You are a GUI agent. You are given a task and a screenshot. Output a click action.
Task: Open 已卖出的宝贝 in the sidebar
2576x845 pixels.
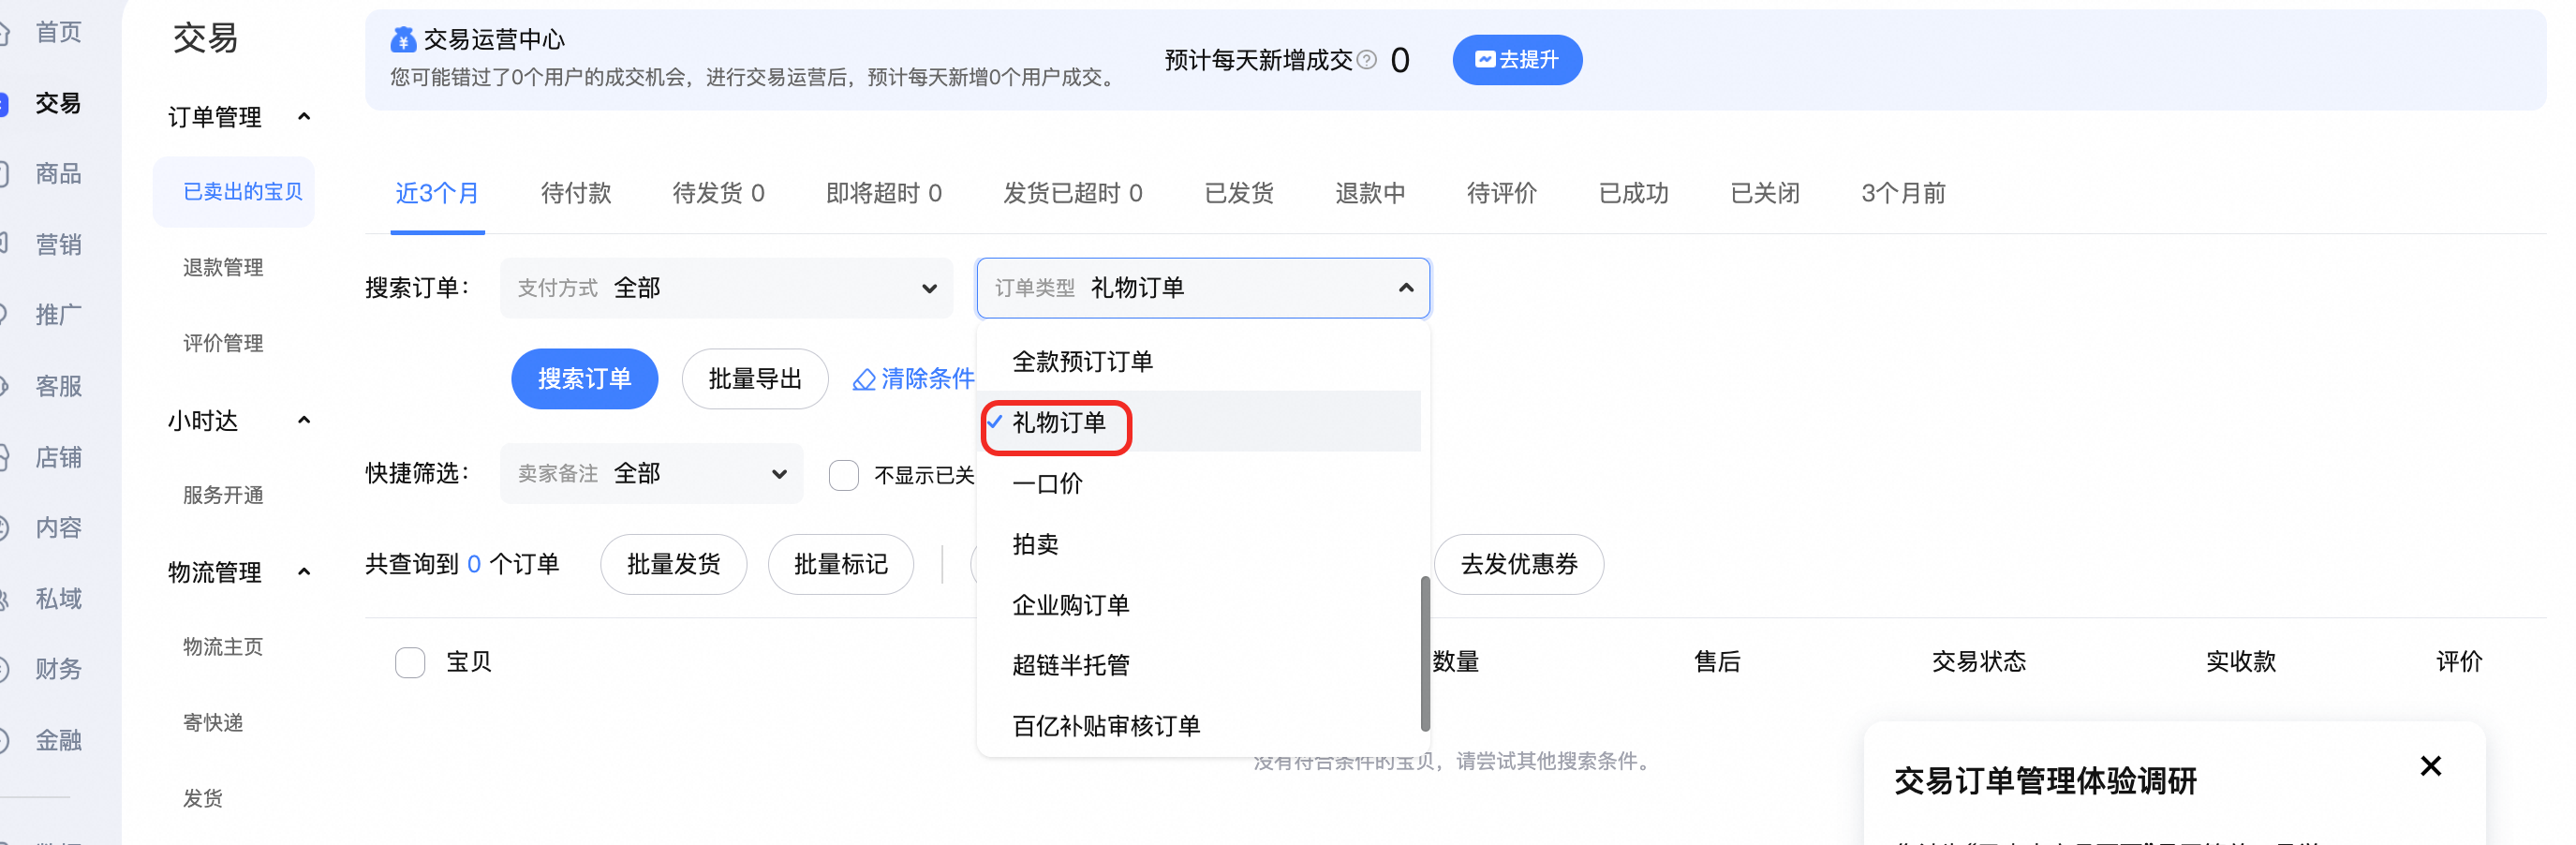click(x=234, y=192)
